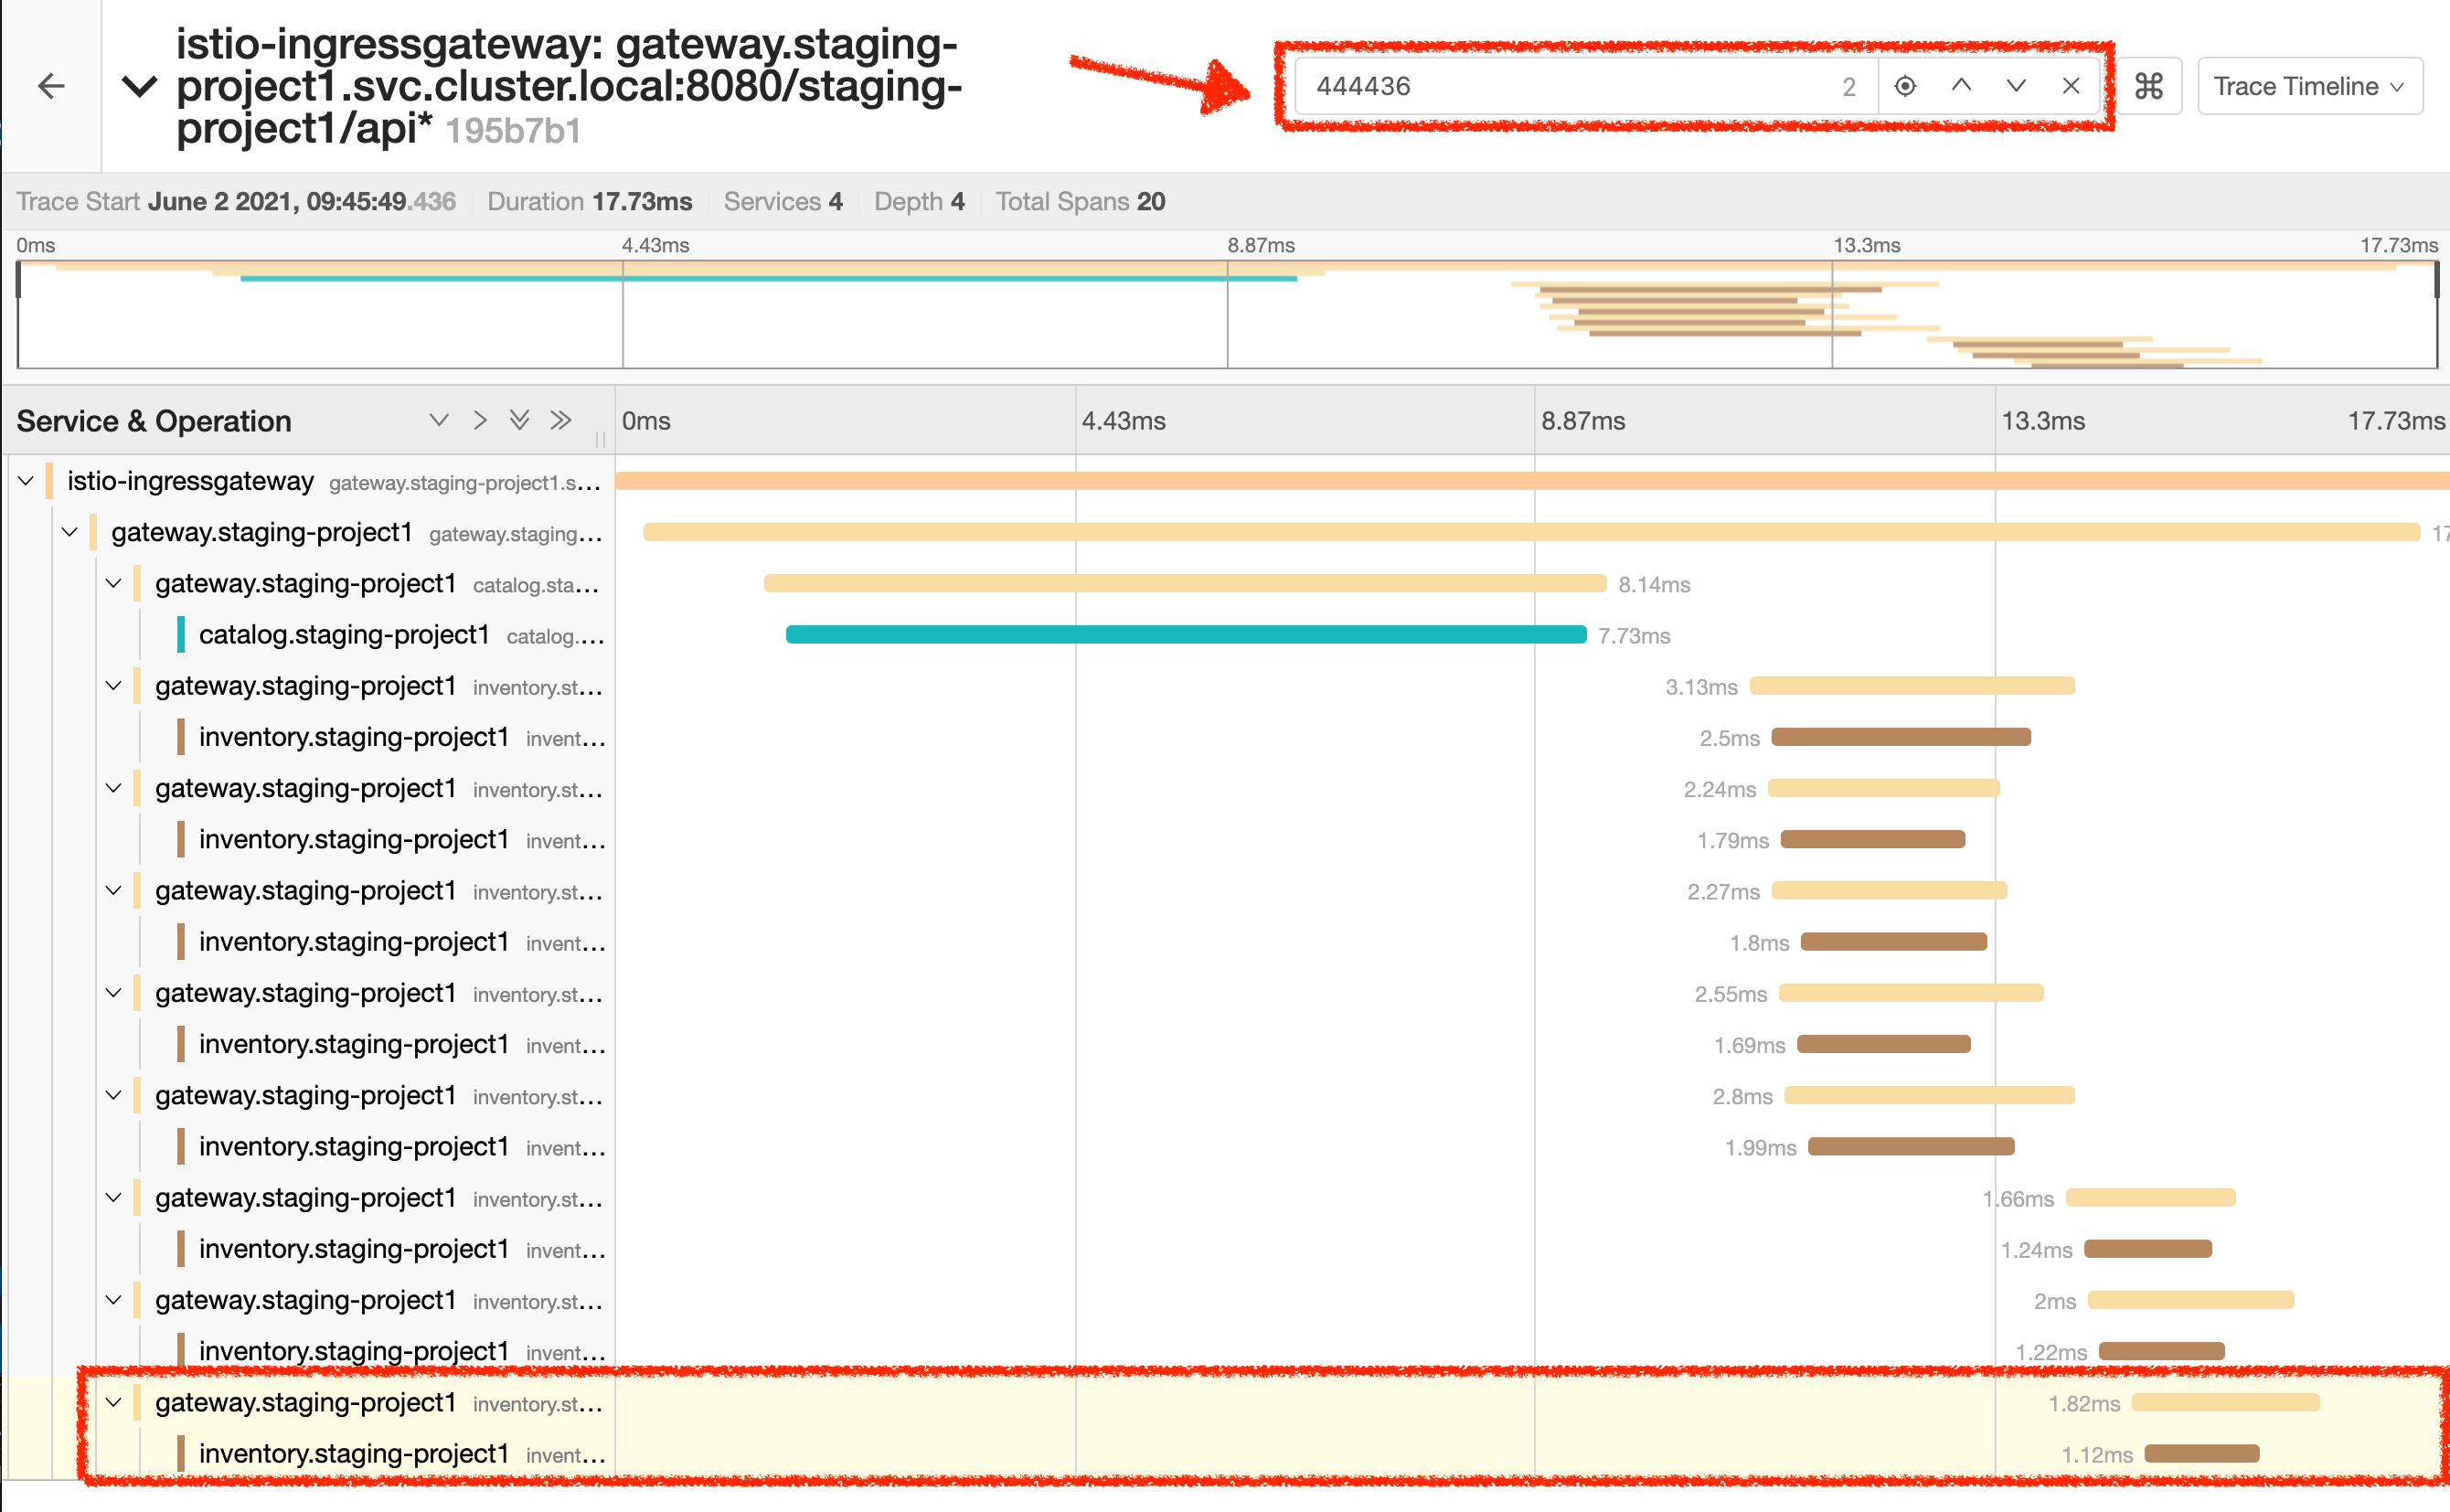
Task: Click the back arrow to return to search
Action: [x=51, y=86]
